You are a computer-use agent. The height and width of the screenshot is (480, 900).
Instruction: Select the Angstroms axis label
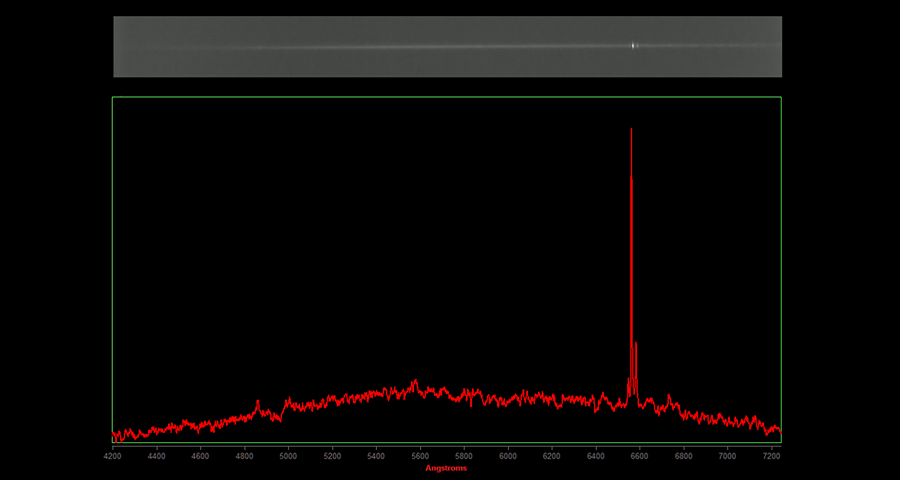pyautogui.click(x=446, y=468)
